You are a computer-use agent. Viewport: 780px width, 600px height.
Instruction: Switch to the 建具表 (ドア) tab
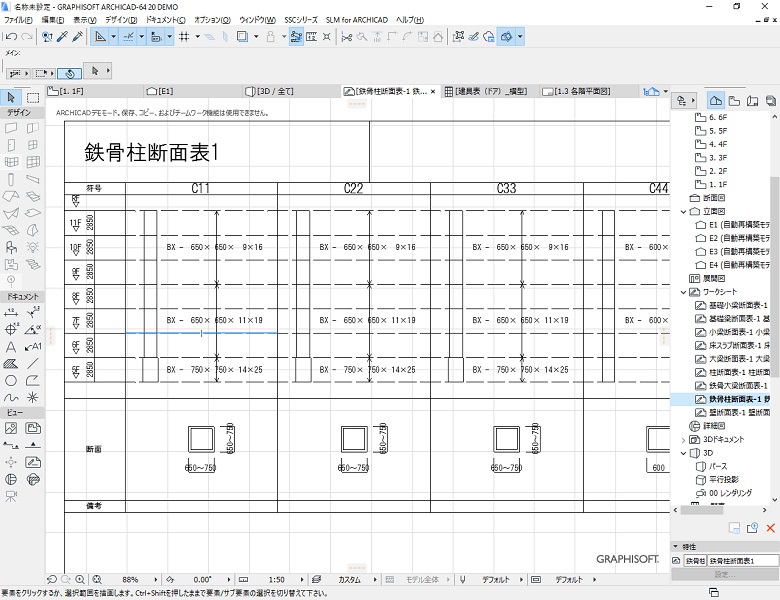[489, 91]
